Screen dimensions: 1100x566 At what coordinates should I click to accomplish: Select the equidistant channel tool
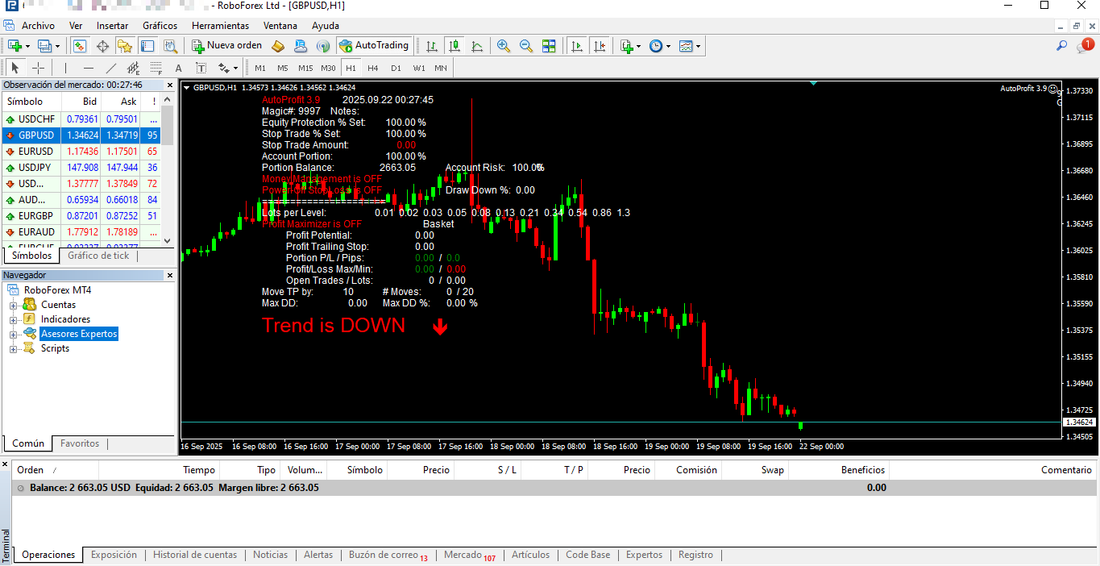tap(133, 68)
